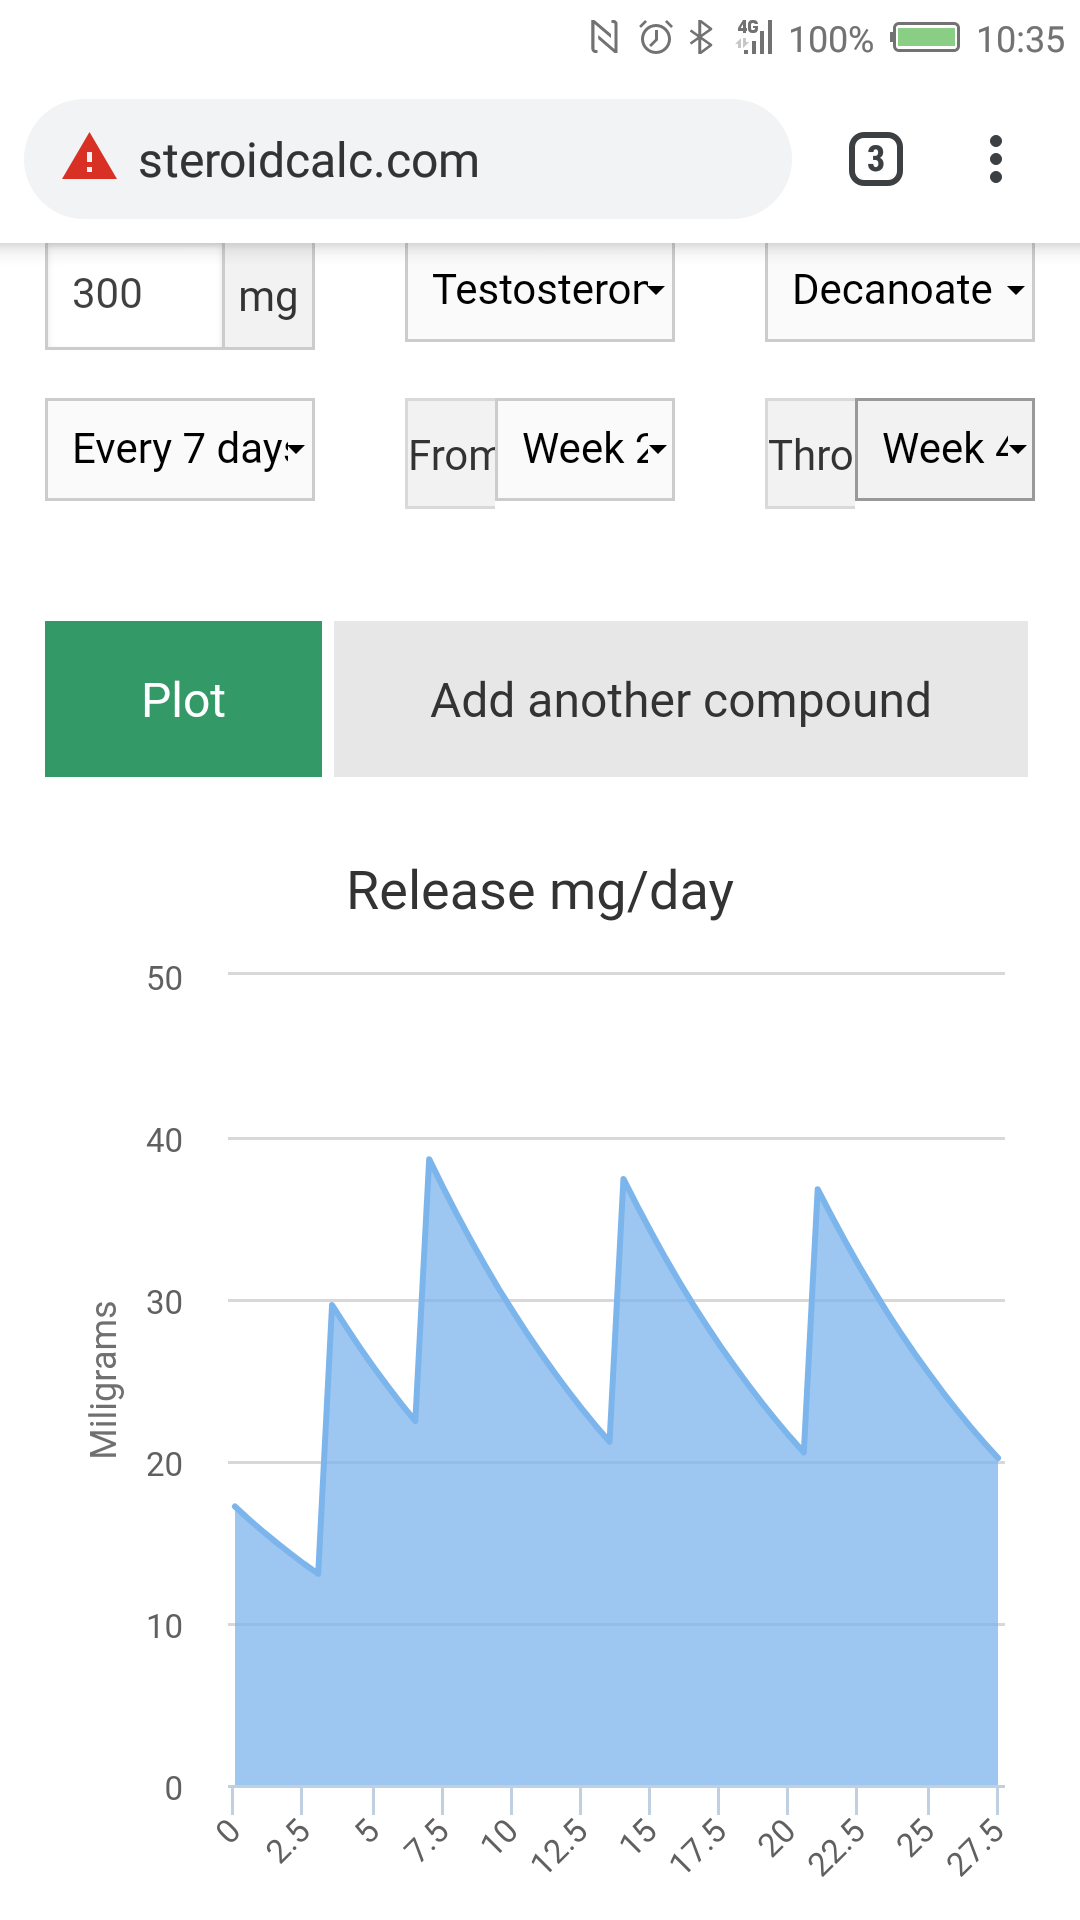Edit the 300 mg dose field
This screenshot has width=1080, height=1920.
coord(134,295)
